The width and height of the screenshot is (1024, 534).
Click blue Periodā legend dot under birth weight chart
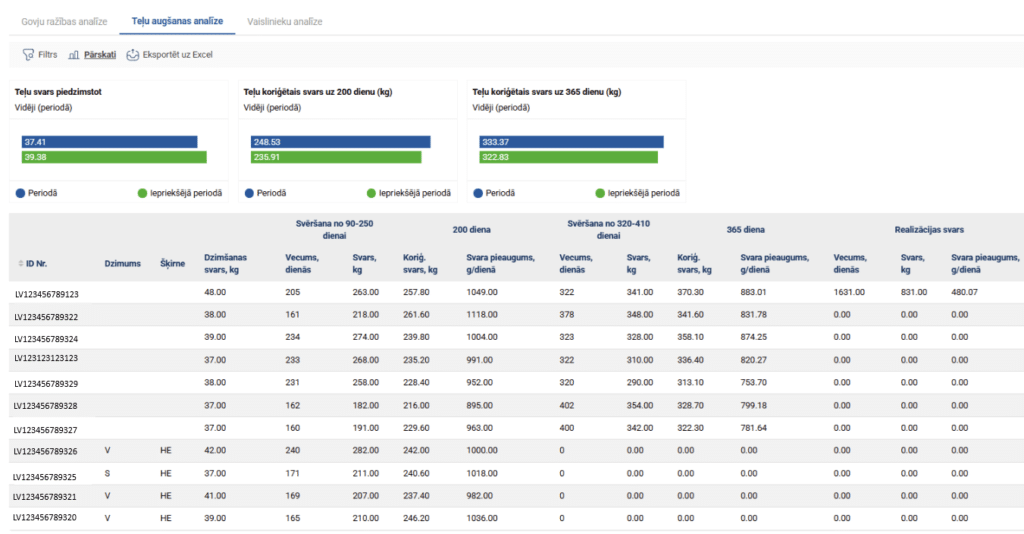20,193
